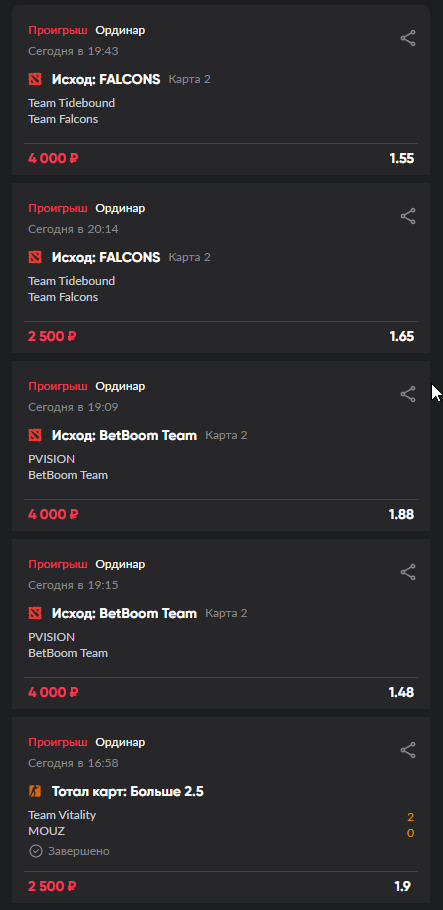Open Тотал карт: Больше 2.5 bet title
The height and width of the screenshot is (910, 443).
click(x=128, y=792)
